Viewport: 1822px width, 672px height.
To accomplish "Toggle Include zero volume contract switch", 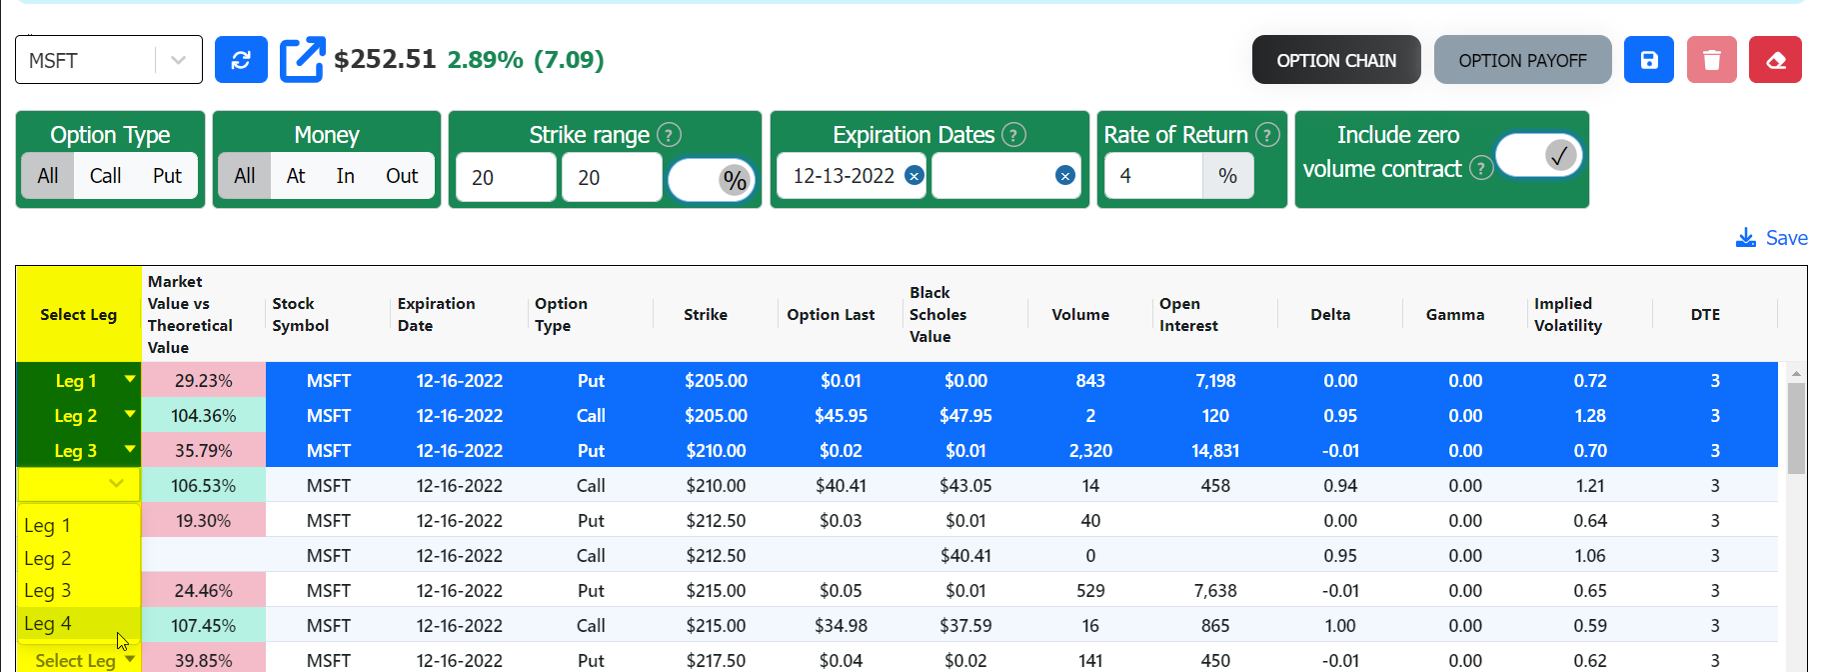I will click(x=1539, y=155).
